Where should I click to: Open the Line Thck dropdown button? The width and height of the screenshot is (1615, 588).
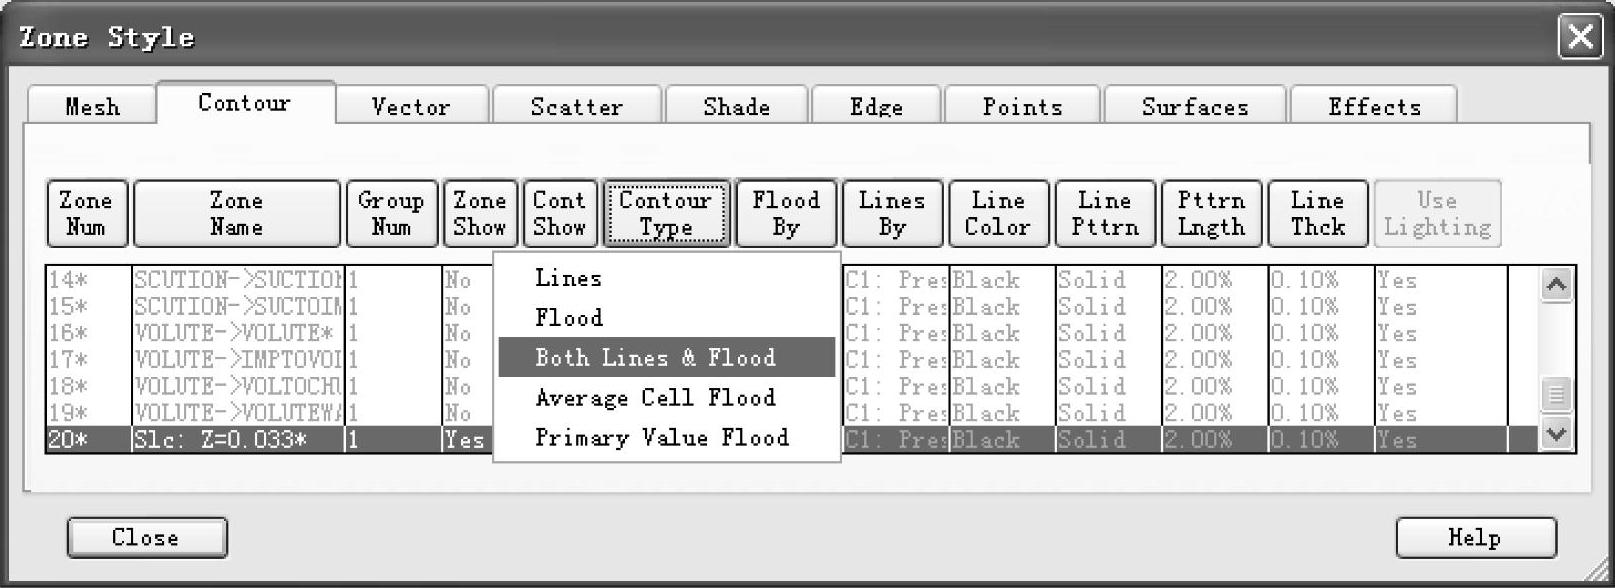pyautogui.click(x=1317, y=213)
